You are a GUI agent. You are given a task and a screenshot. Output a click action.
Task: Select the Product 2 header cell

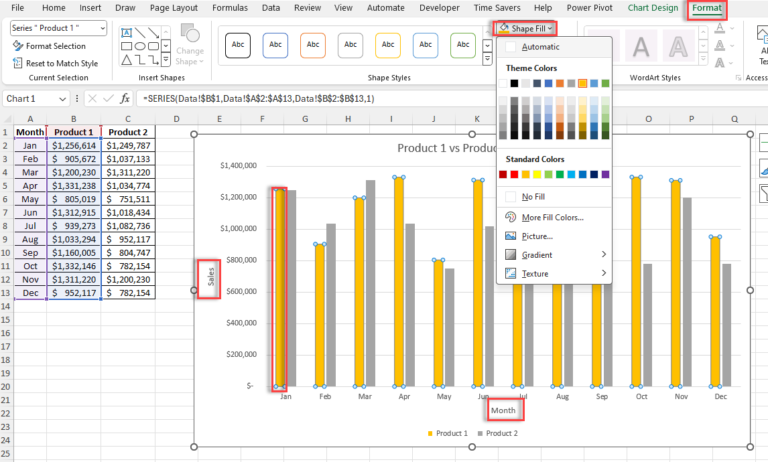pos(128,132)
